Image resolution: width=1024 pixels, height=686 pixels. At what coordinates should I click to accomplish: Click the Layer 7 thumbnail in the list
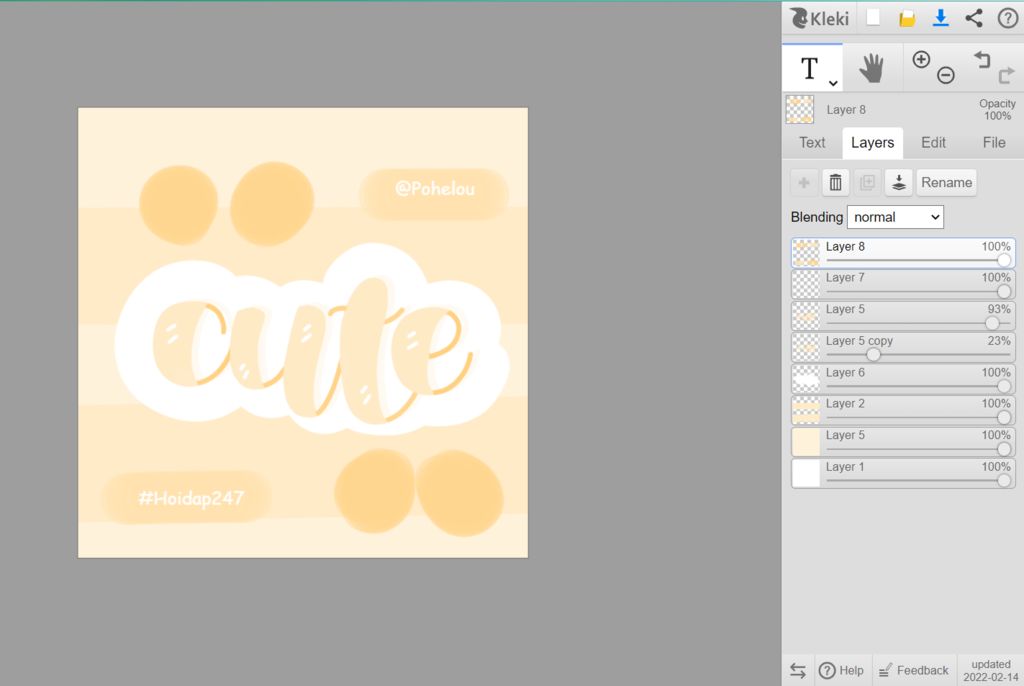pos(806,284)
